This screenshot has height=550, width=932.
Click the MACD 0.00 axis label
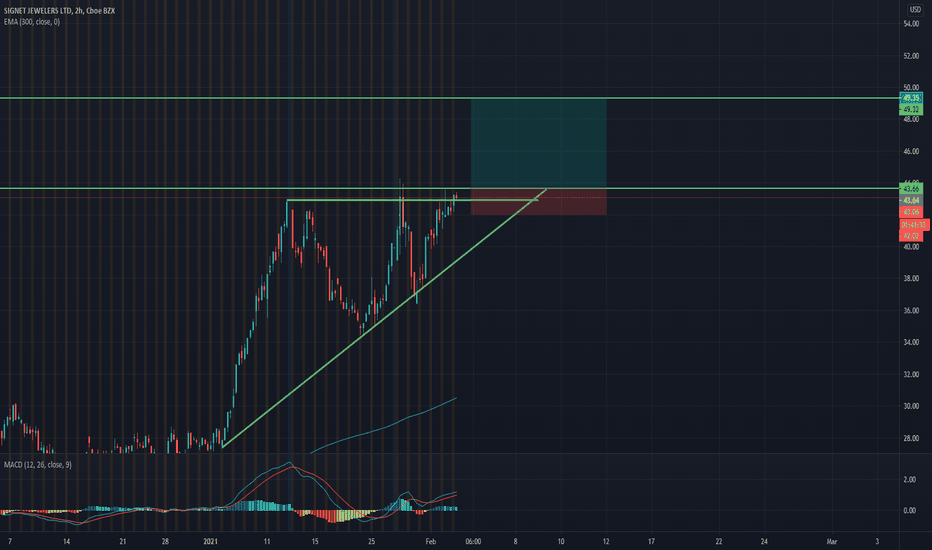click(x=909, y=510)
